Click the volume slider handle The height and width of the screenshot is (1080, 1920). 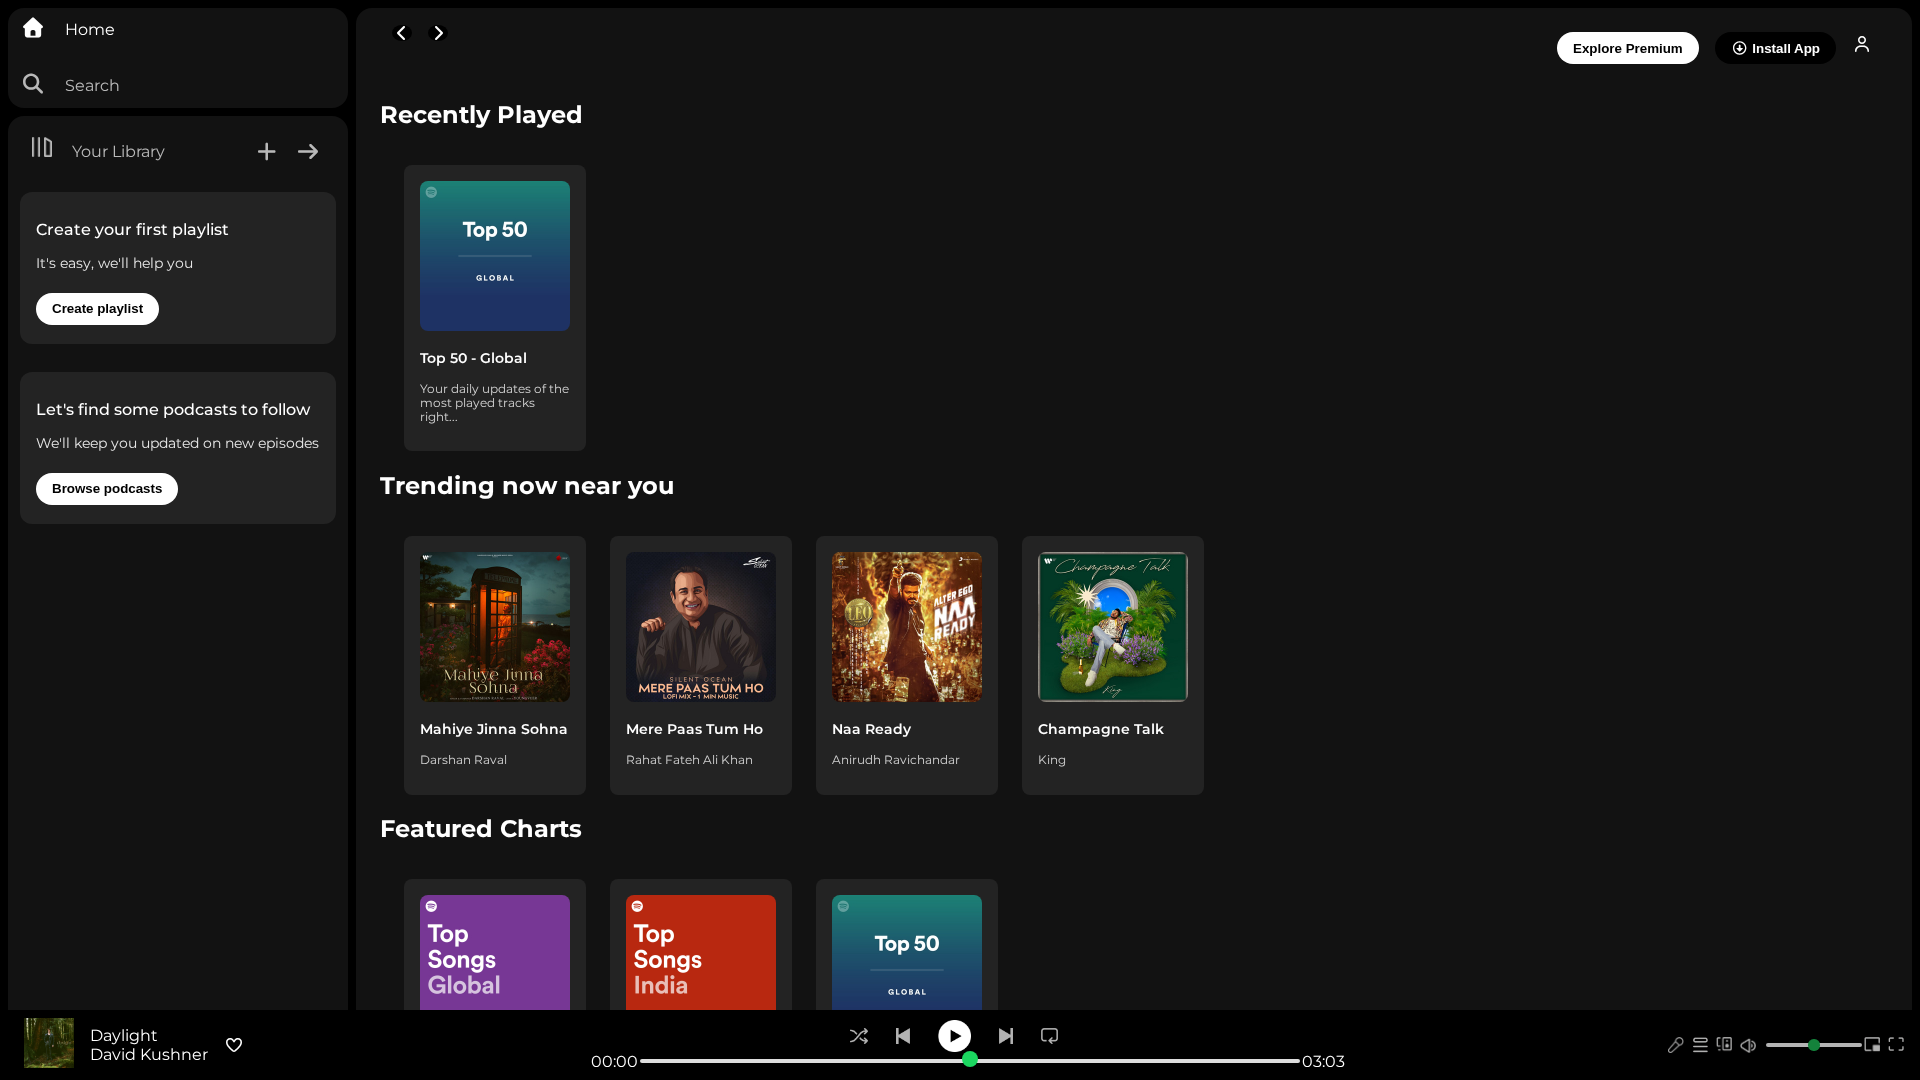(x=1814, y=1045)
